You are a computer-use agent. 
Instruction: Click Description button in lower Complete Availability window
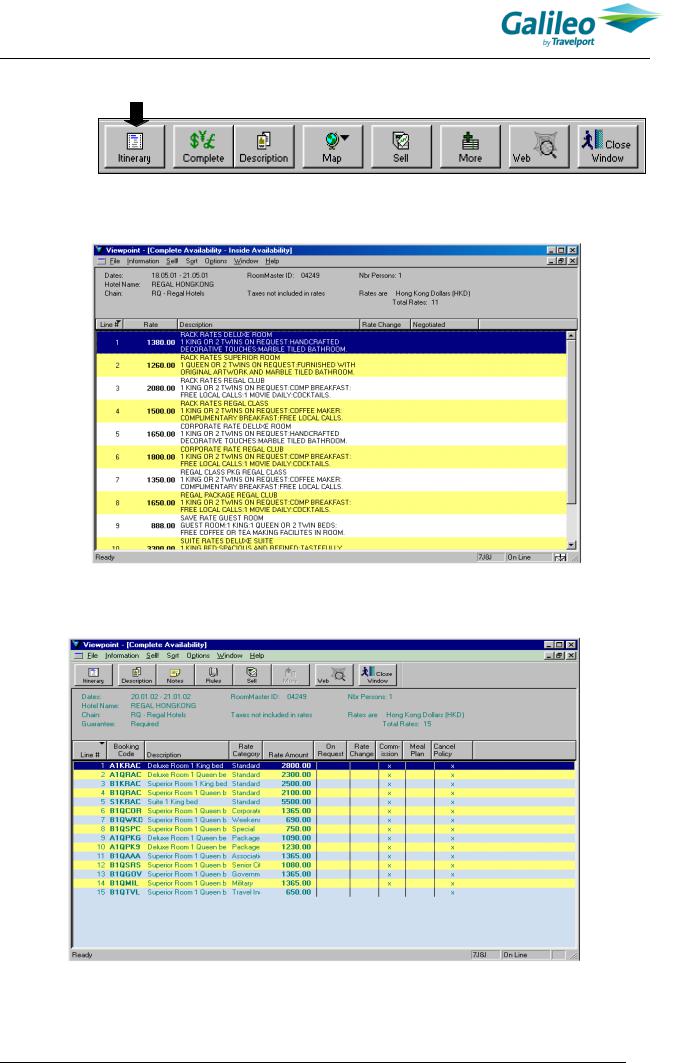[136, 675]
